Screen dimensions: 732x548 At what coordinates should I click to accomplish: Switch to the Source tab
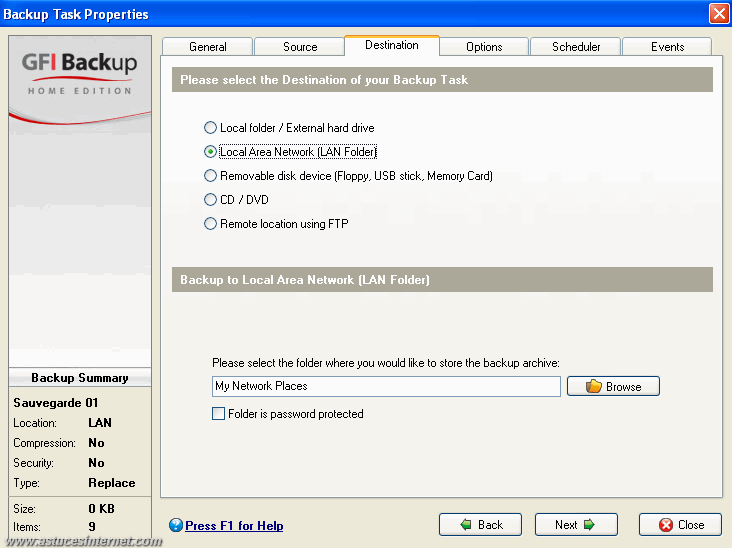click(300, 47)
